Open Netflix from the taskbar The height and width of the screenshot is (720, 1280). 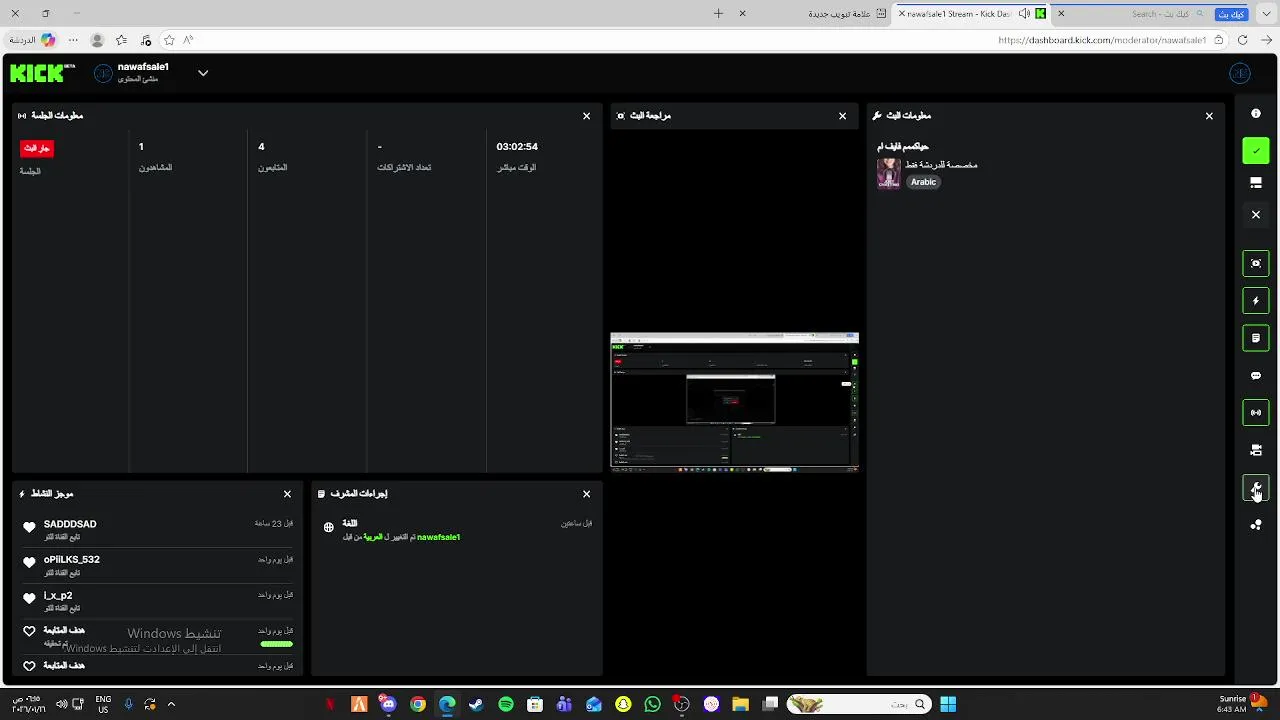(329, 705)
